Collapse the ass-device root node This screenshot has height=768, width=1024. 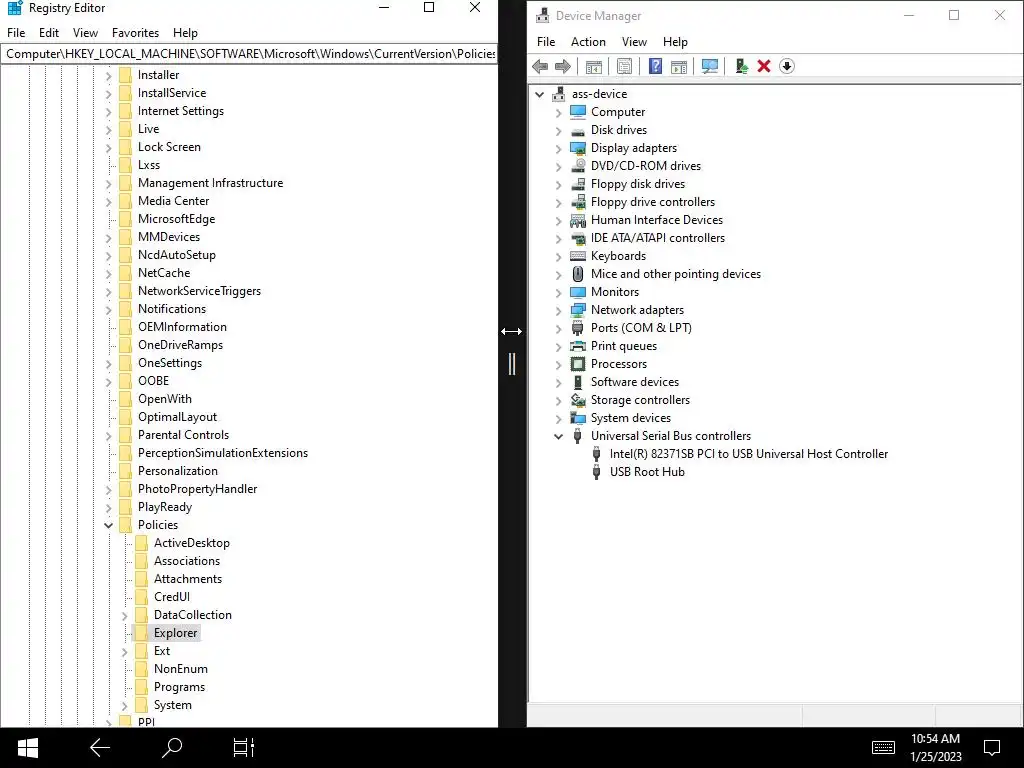539,94
